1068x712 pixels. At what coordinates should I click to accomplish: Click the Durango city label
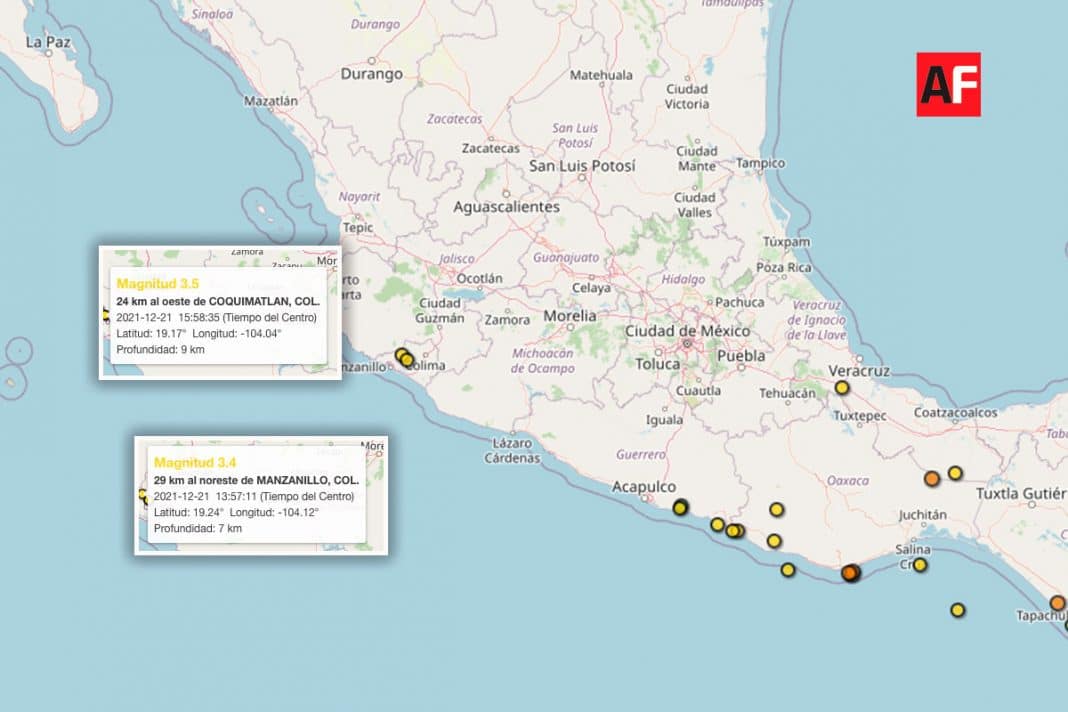pyautogui.click(x=371, y=74)
